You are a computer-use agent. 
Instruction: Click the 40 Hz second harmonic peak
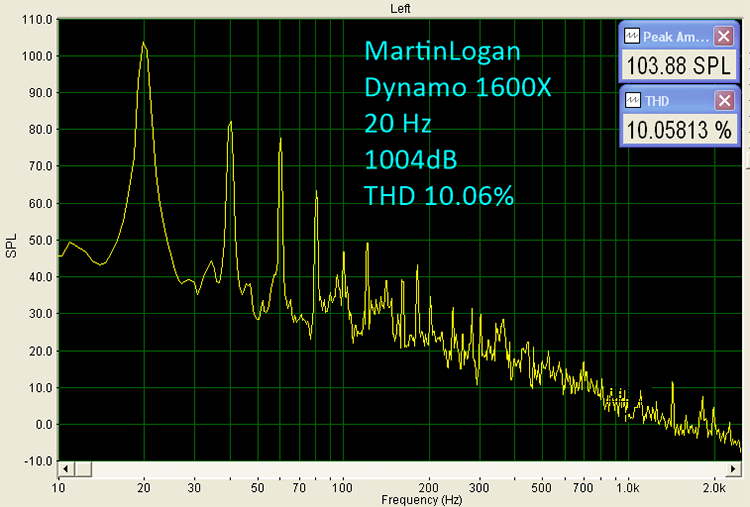point(230,123)
